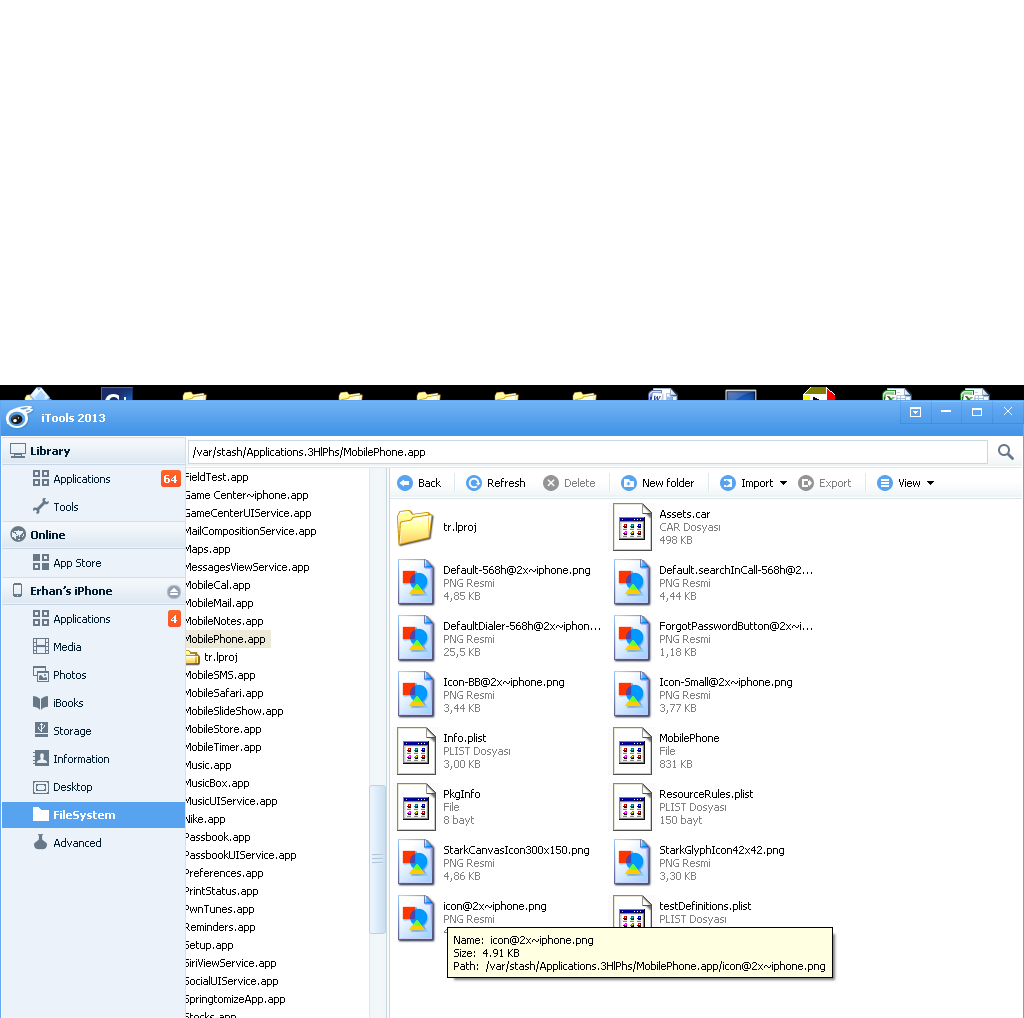Image resolution: width=1024 pixels, height=1018 pixels.
Task: Eject Erhan's iPhone device
Action: click(x=173, y=592)
